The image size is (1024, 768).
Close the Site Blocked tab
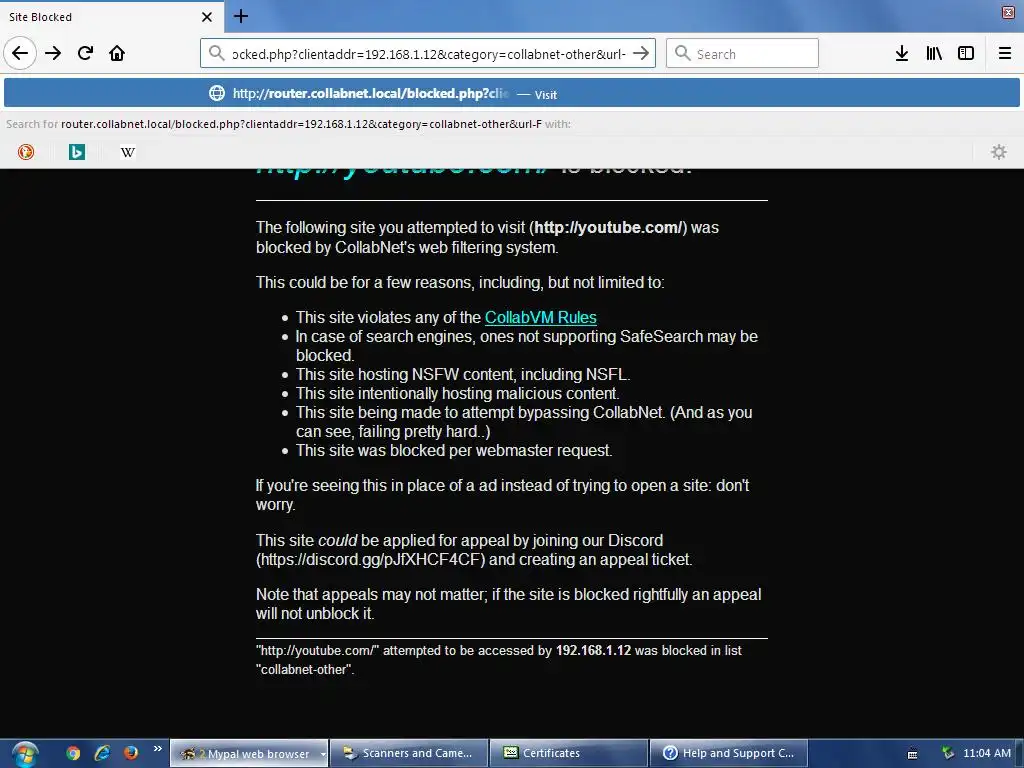coord(206,17)
